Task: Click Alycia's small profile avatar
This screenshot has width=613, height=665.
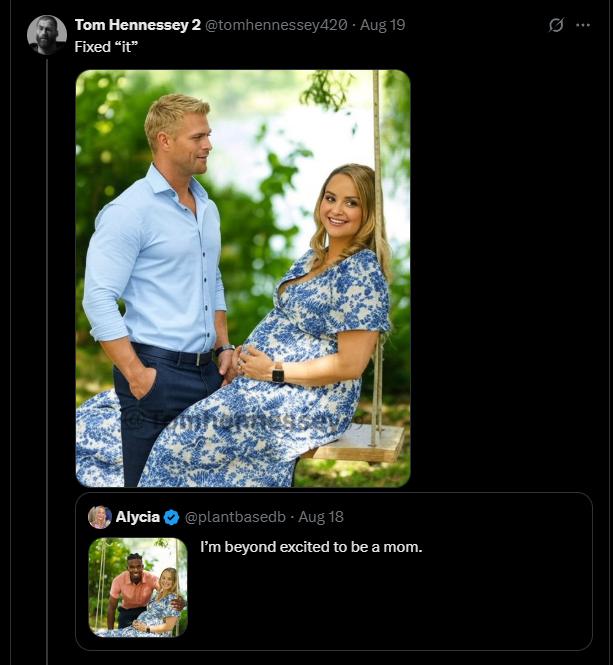Action: 100,517
